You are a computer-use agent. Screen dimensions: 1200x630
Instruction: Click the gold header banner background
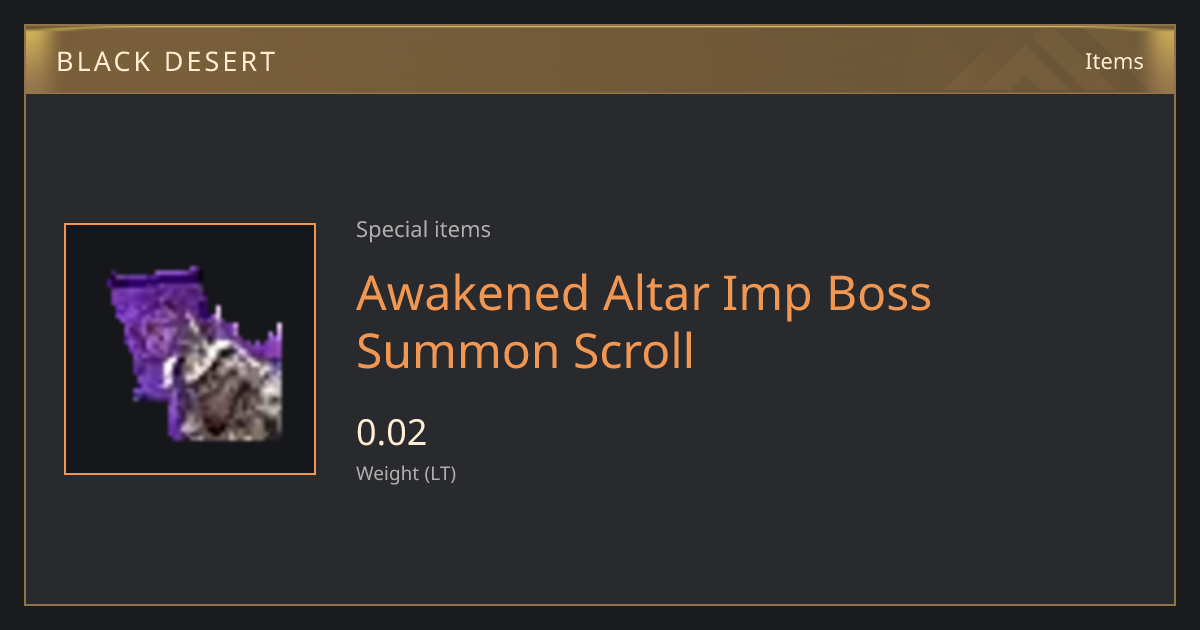point(600,60)
